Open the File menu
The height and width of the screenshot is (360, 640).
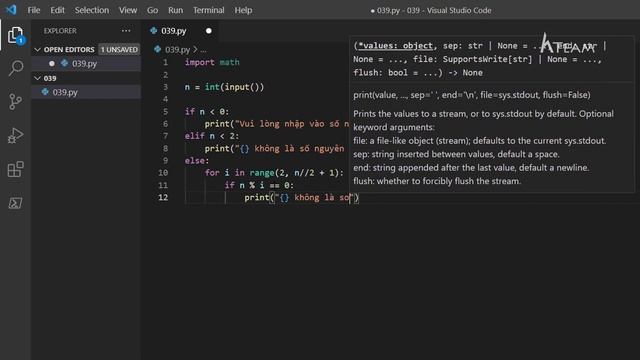pos(34,10)
